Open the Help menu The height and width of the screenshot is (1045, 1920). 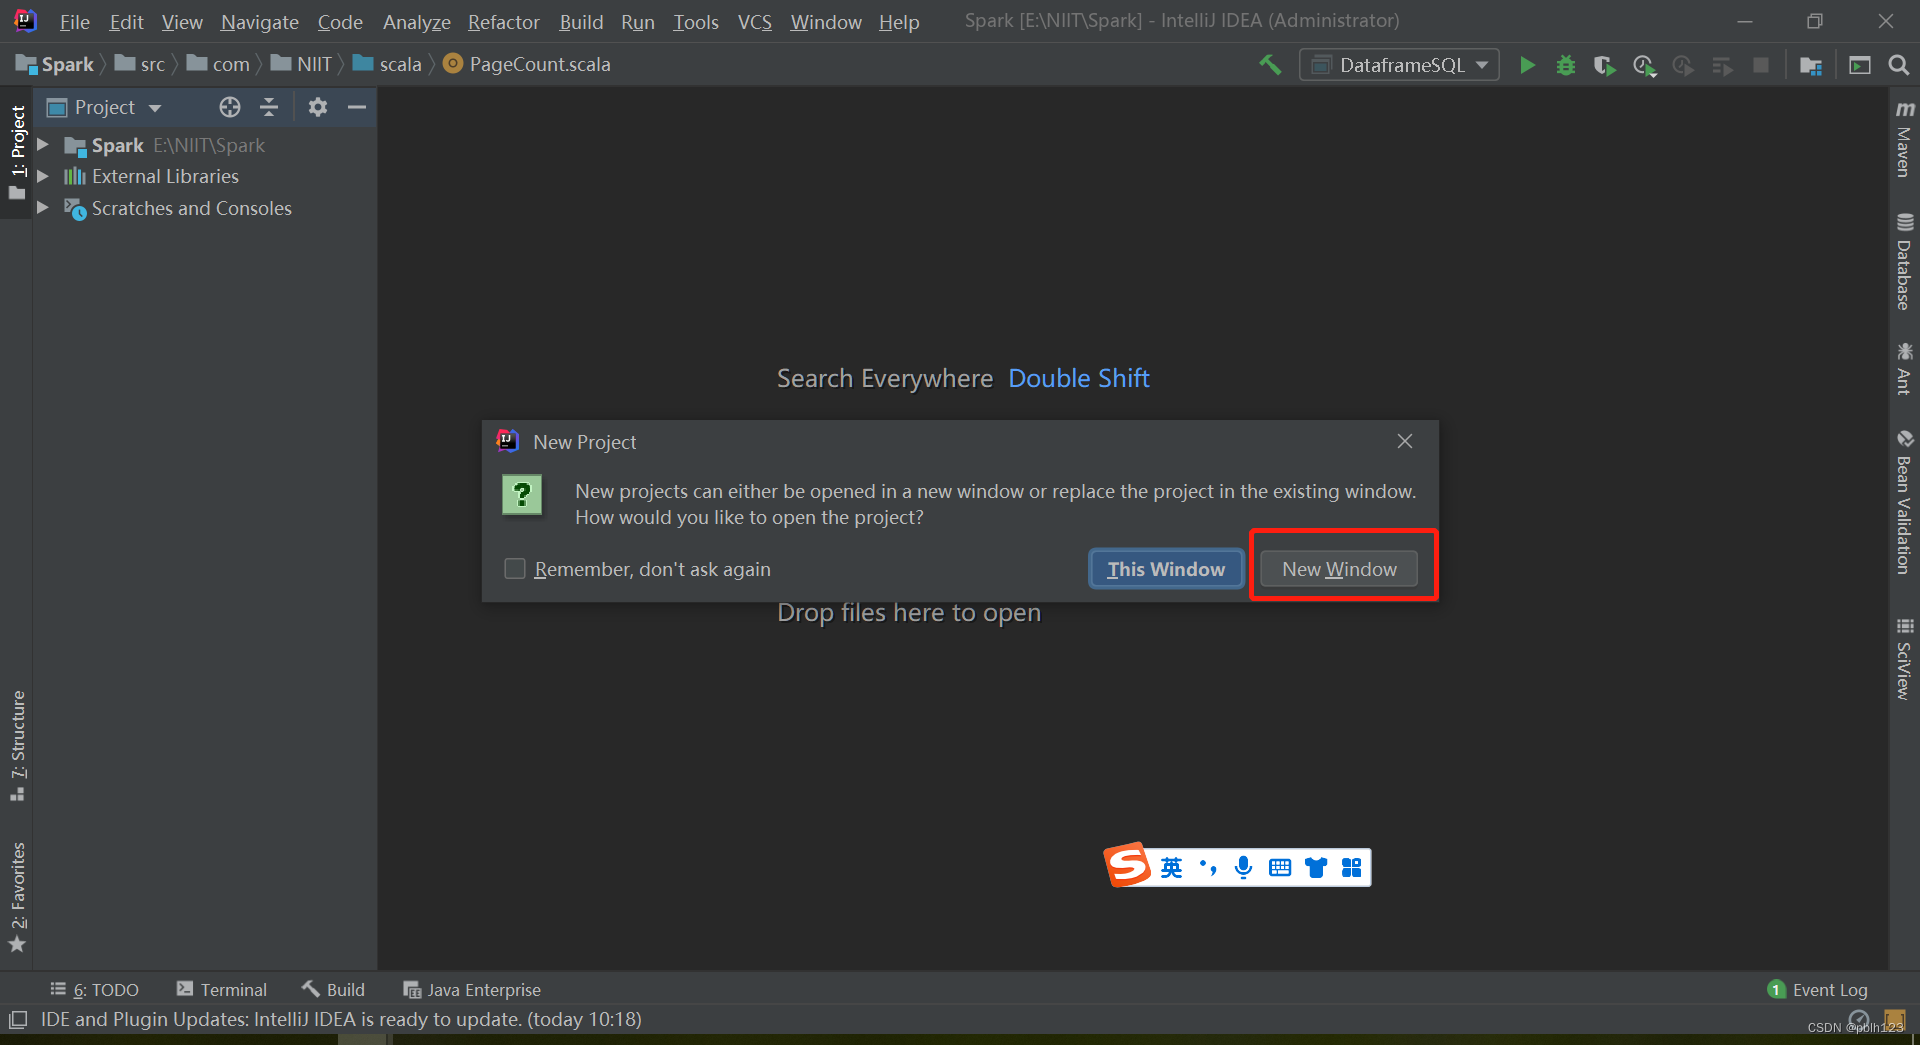[x=898, y=22]
